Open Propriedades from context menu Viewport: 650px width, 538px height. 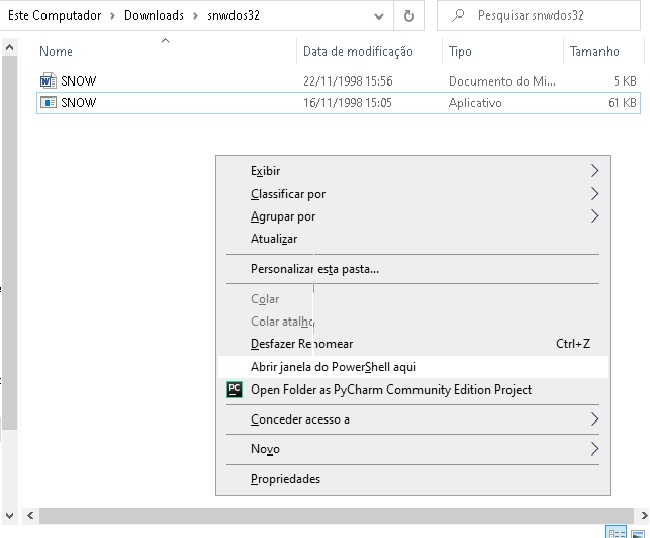[285, 479]
